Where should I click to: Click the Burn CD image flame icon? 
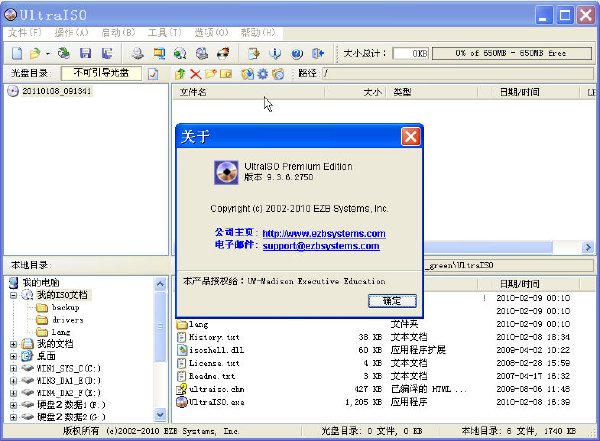[223, 53]
